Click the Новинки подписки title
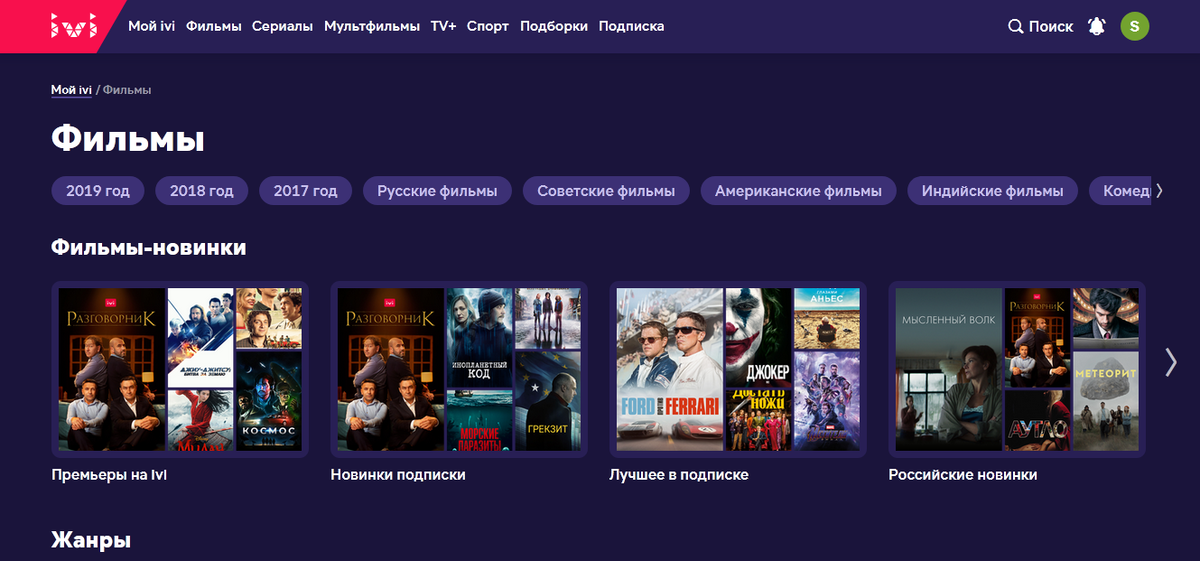This screenshot has width=1200, height=561. click(398, 475)
